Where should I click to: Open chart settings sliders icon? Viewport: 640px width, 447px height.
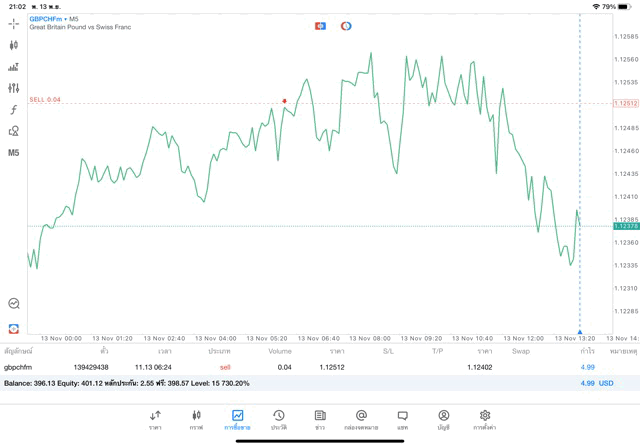tap(14, 88)
